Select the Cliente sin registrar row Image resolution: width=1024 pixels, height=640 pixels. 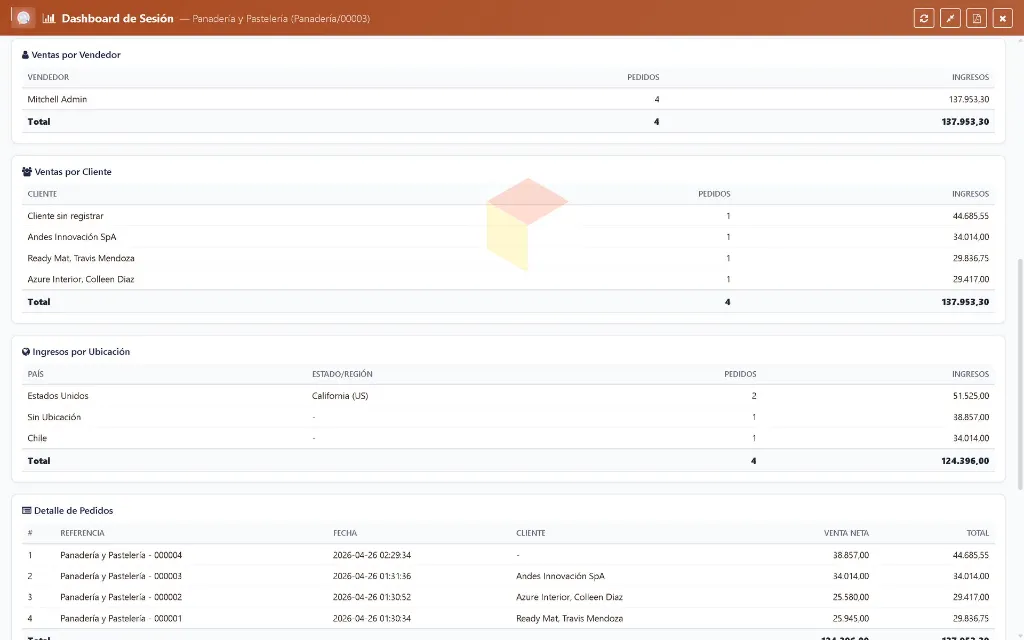(x=508, y=216)
